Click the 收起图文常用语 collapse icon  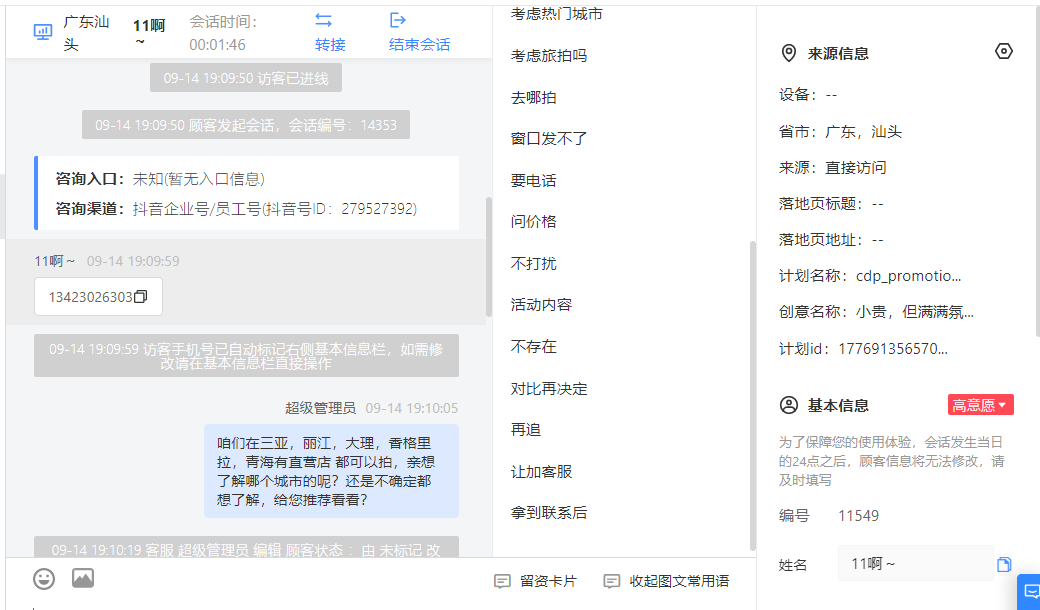click(612, 581)
